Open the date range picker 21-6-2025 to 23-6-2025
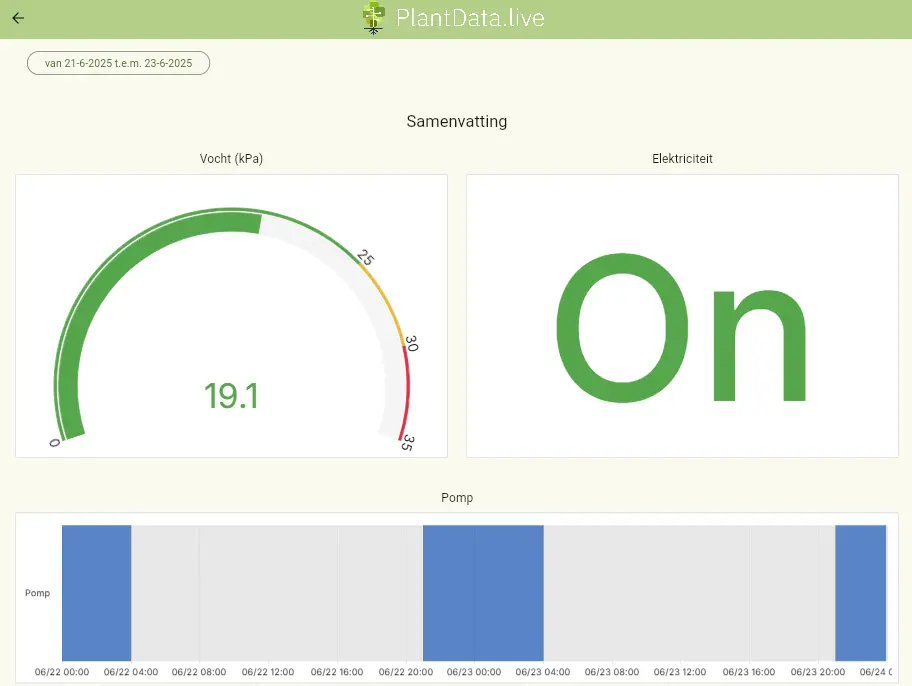 [x=118, y=63]
